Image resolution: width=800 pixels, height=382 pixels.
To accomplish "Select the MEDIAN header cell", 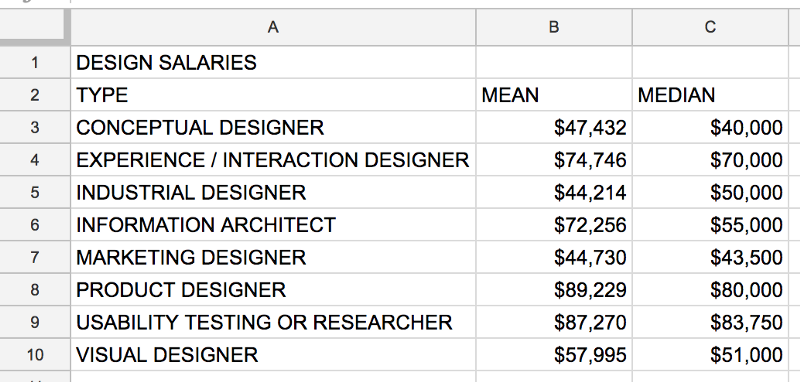I will pyautogui.click(x=710, y=95).
